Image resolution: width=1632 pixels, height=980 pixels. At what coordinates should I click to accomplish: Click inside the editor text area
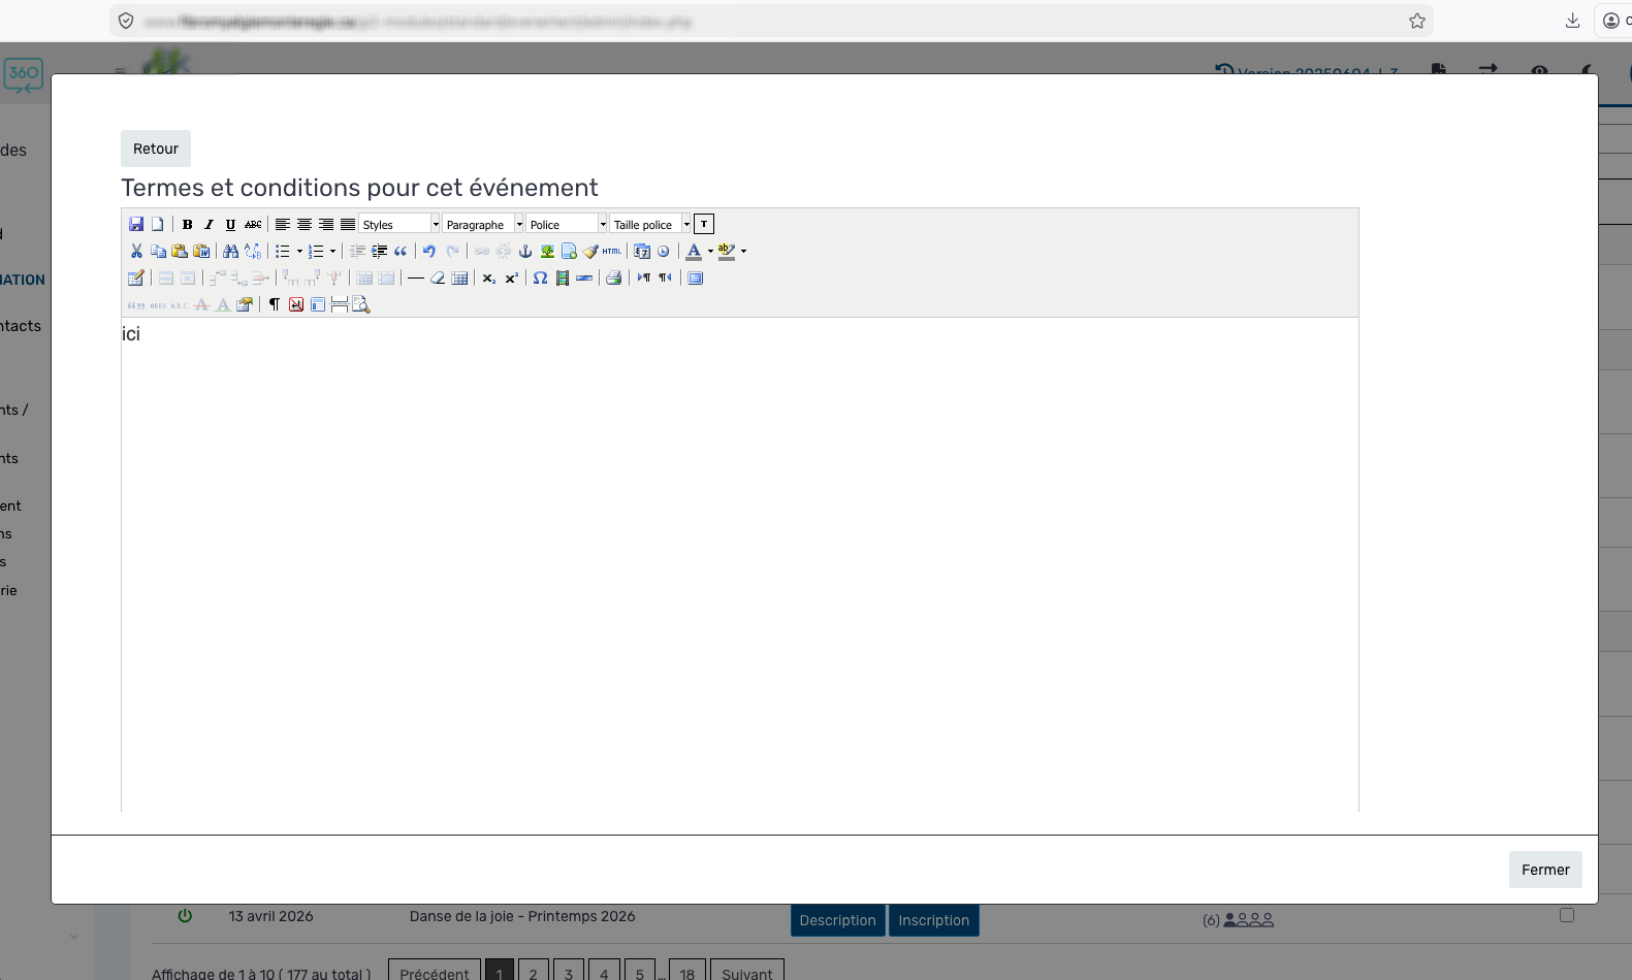[x=740, y=565]
